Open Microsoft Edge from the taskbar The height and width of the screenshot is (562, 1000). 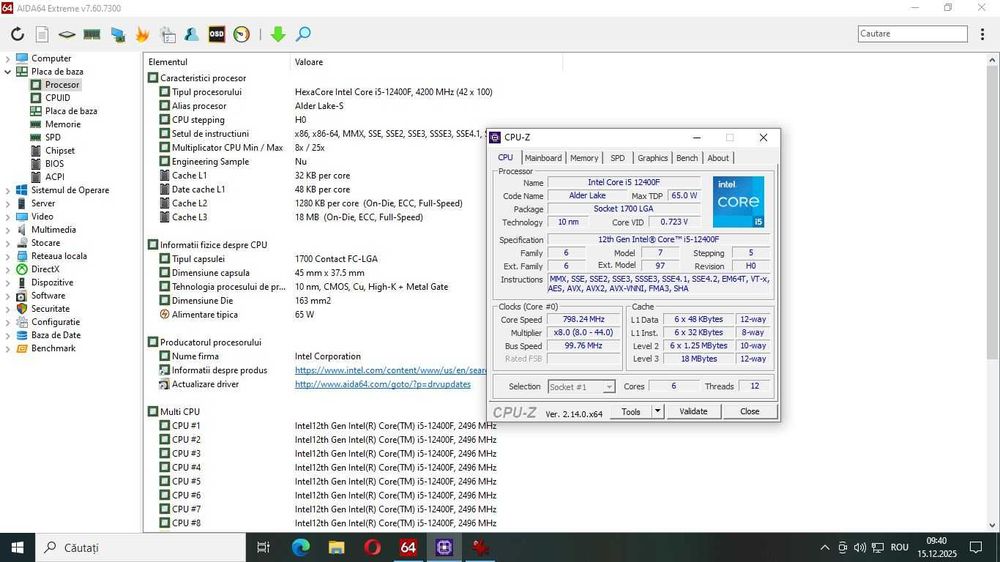pos(300,547)
